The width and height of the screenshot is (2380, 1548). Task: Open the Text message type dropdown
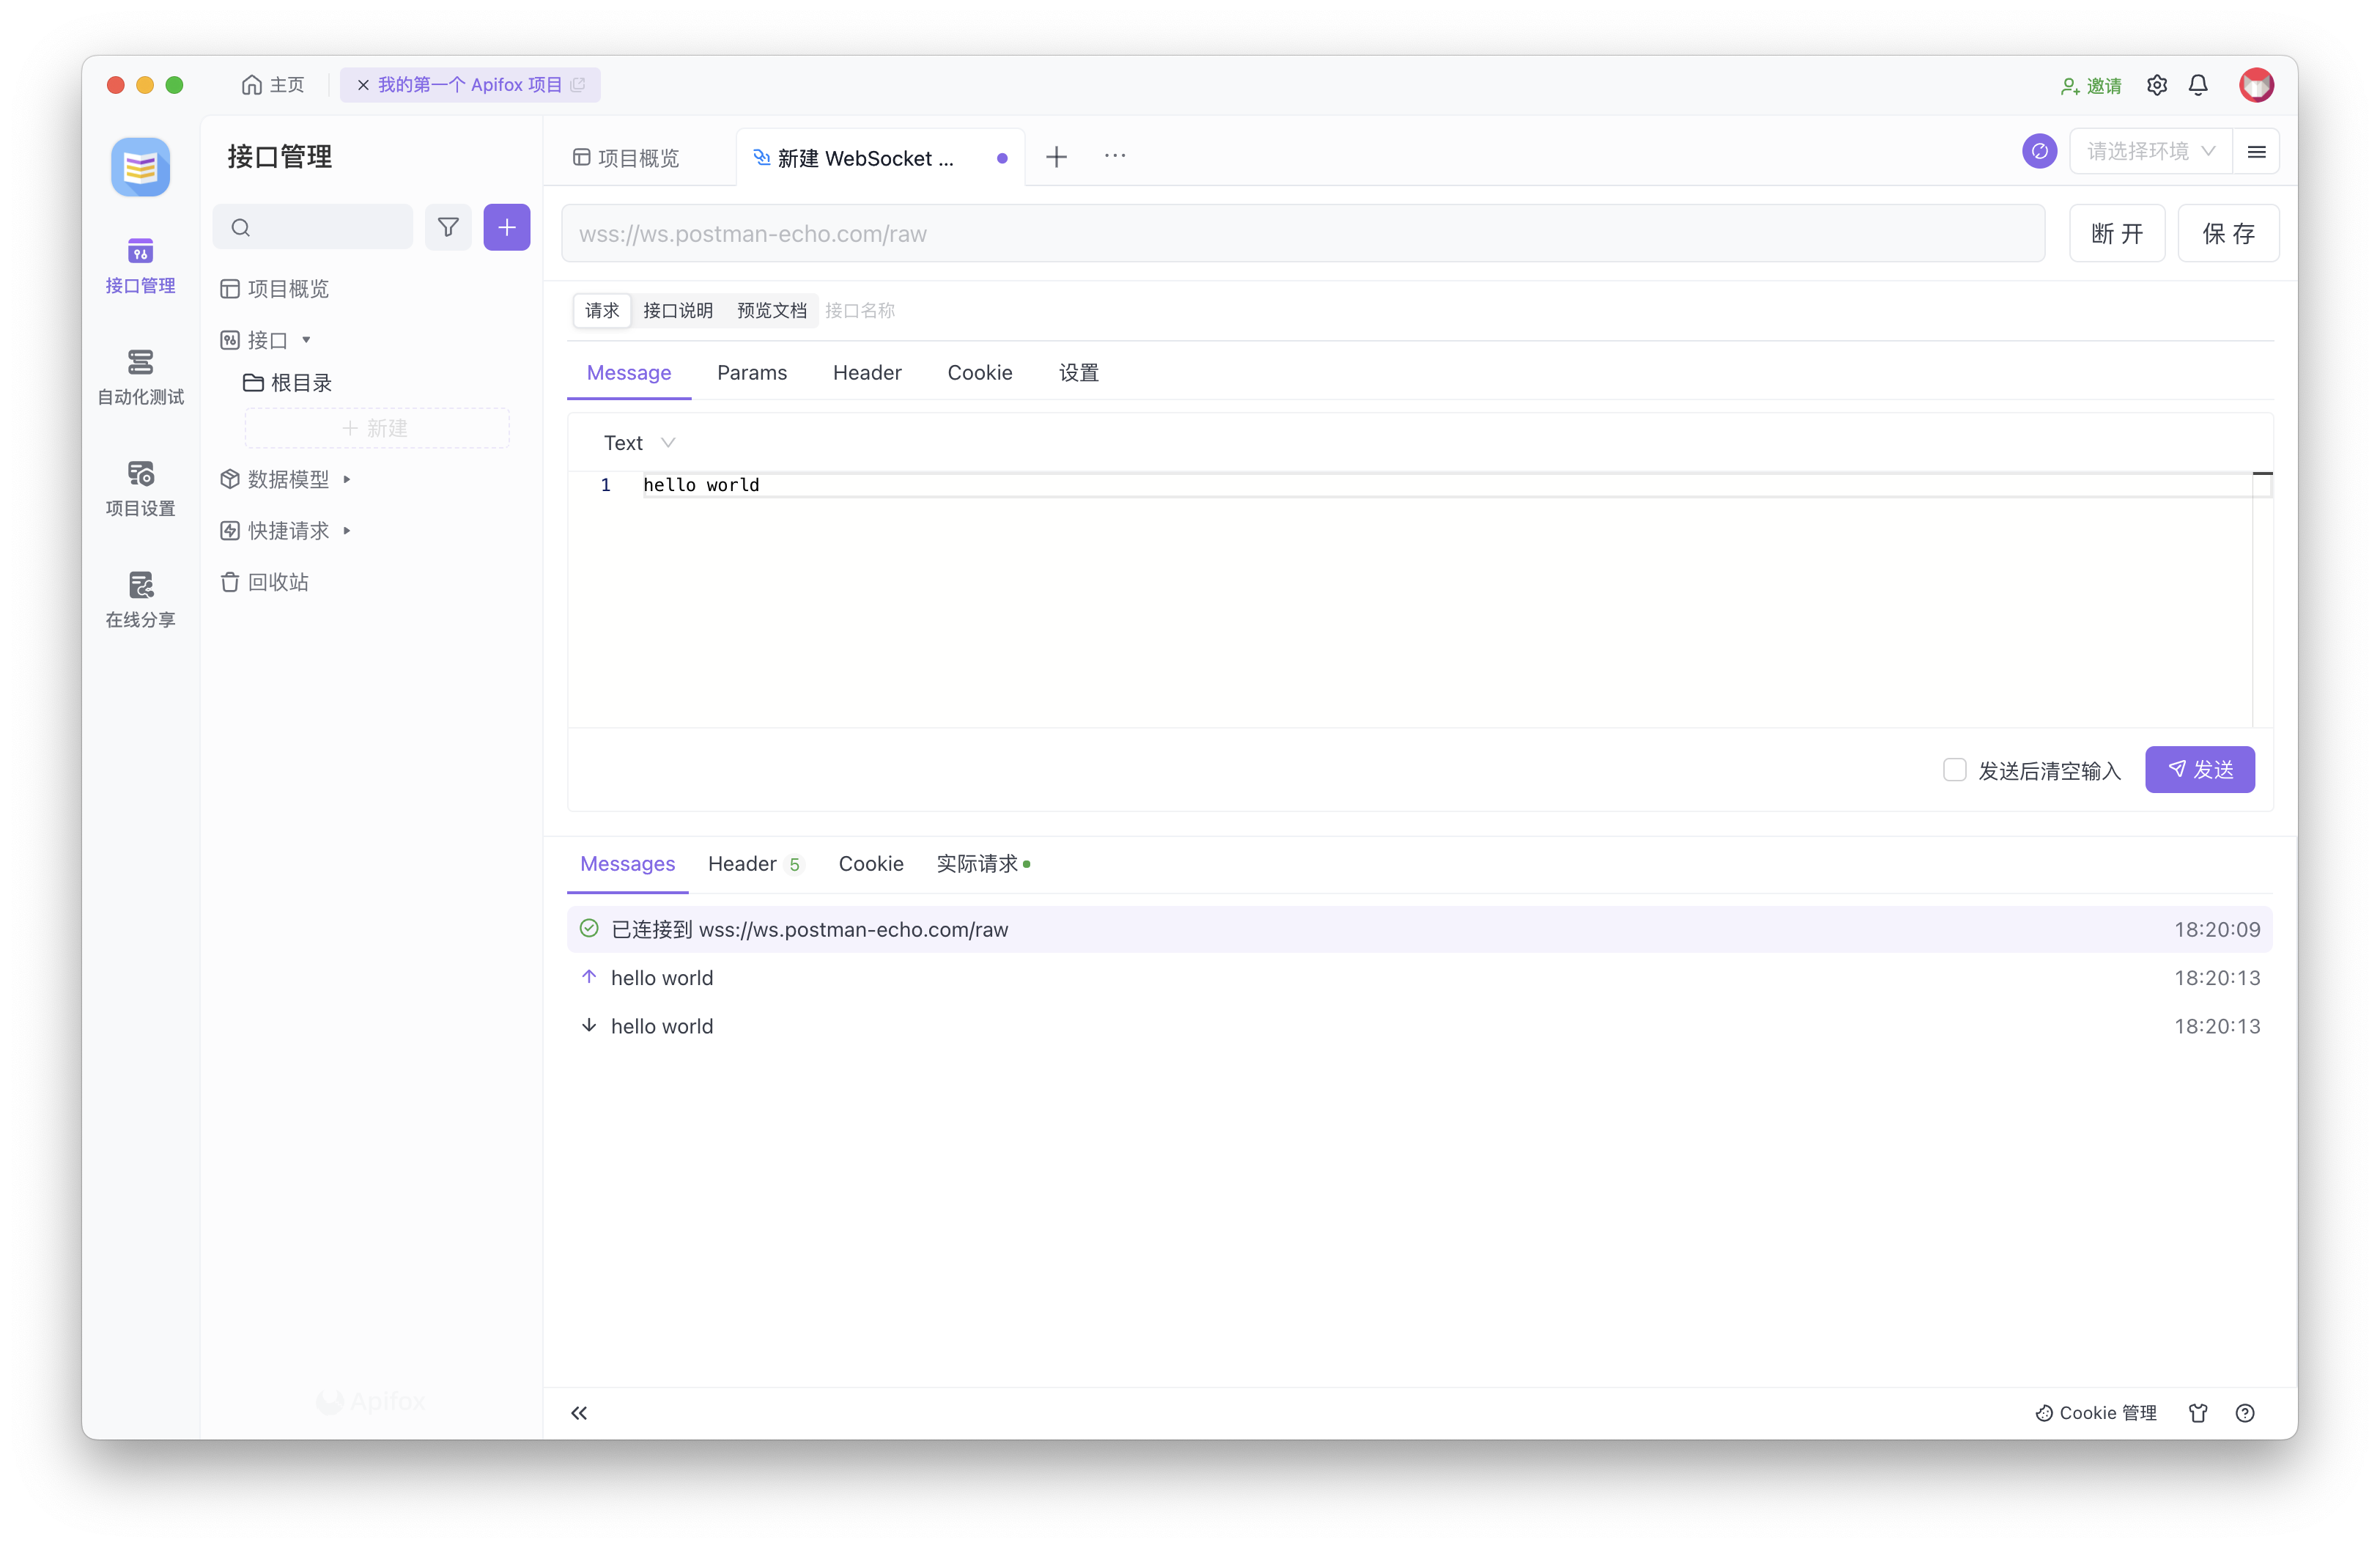click(x=638, y=442)
